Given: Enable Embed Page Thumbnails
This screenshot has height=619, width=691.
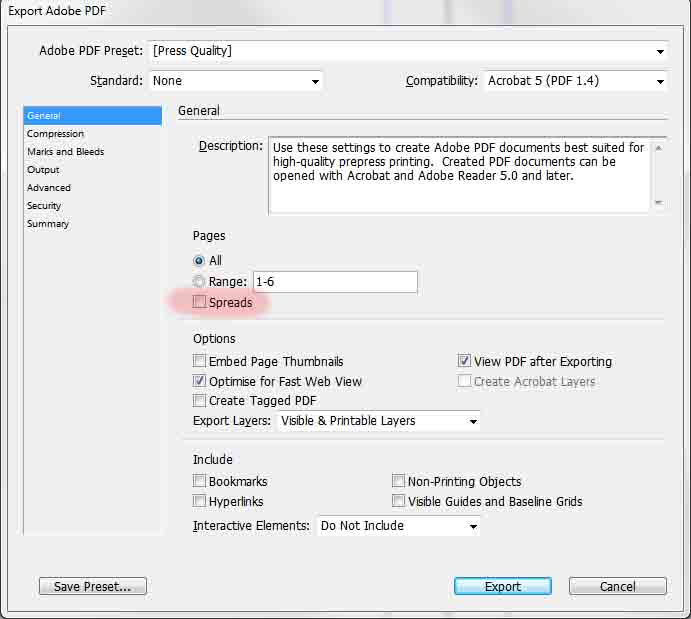Looking at the screenshot, I should pyautogui.click(x=199, y=361).
